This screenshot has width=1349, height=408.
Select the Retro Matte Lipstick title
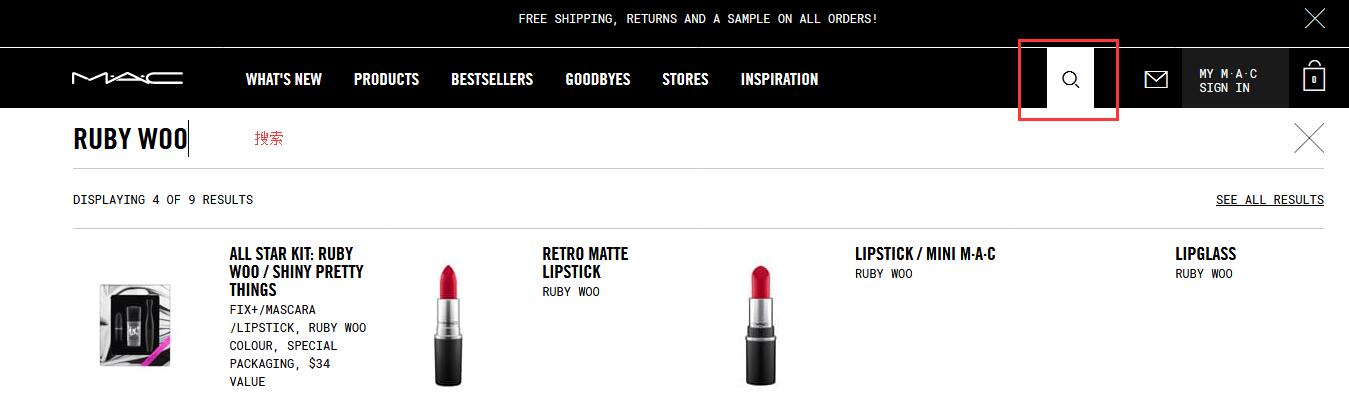tap(585, 263)
